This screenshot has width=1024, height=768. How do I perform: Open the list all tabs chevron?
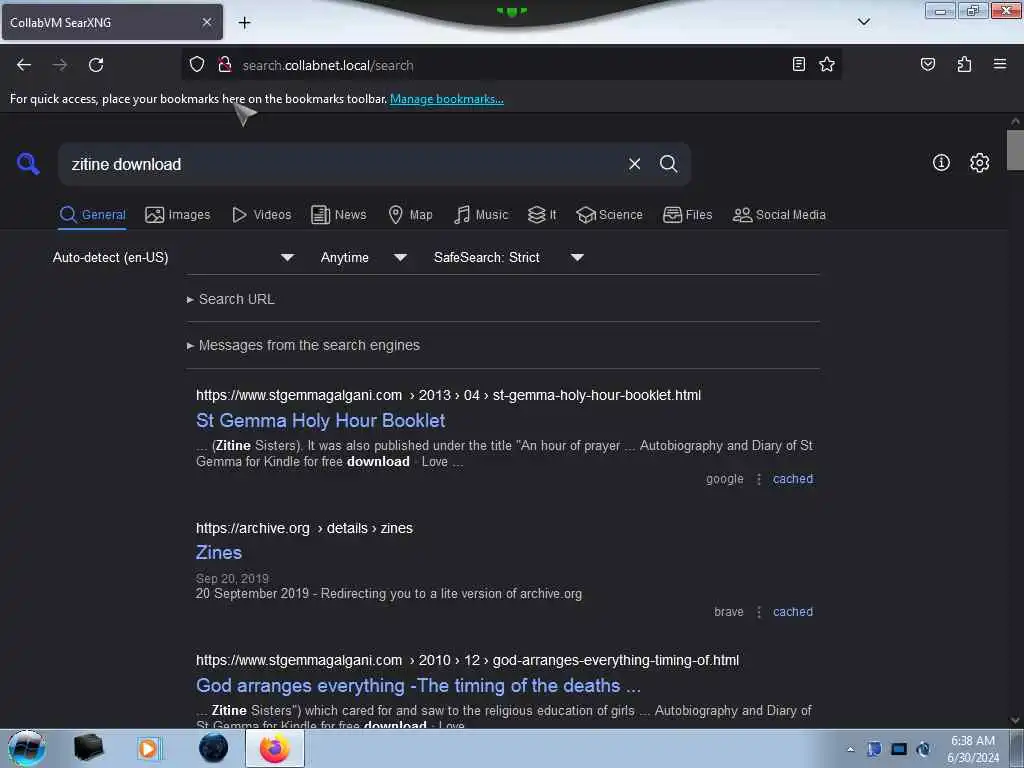coord(863,22)
